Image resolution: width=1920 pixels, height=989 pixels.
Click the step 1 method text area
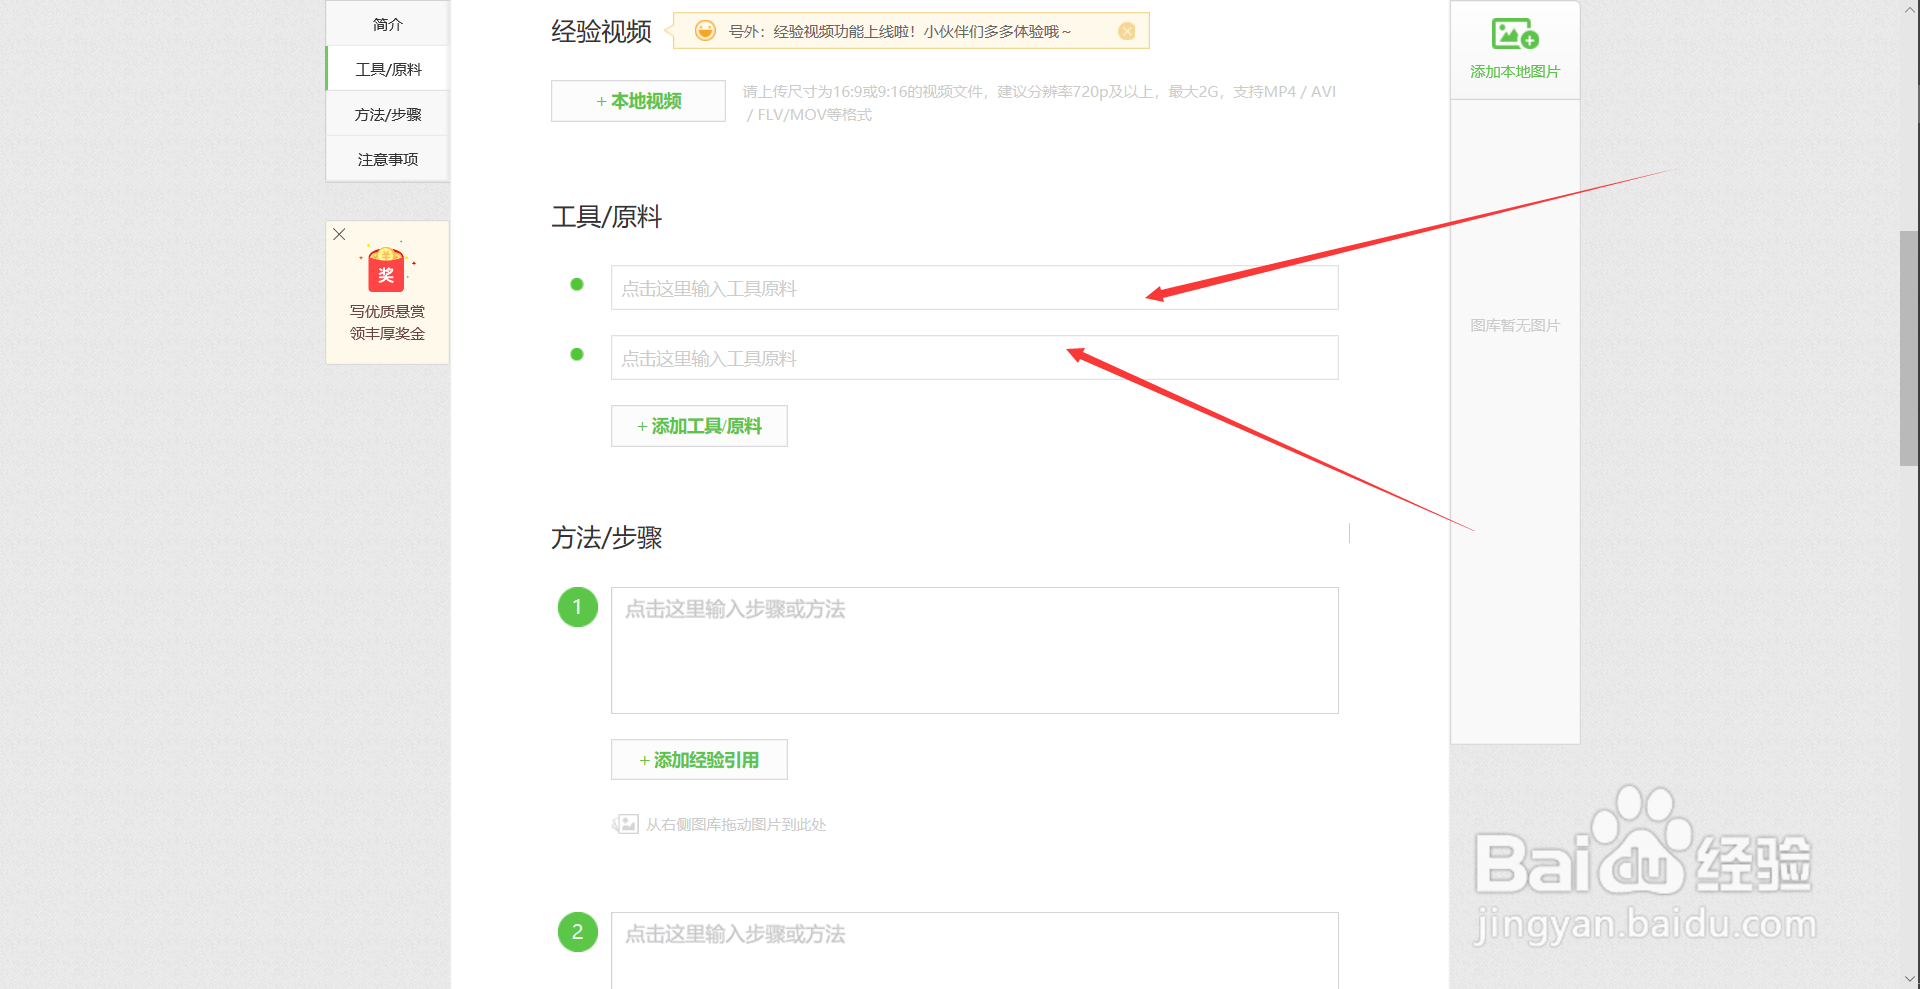coord(974,650)
